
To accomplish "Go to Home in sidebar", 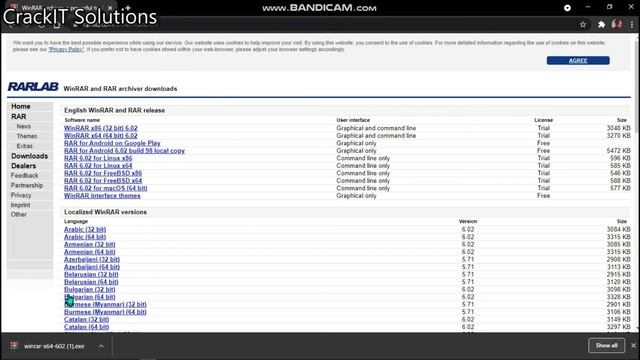I will tap(21, 106).
